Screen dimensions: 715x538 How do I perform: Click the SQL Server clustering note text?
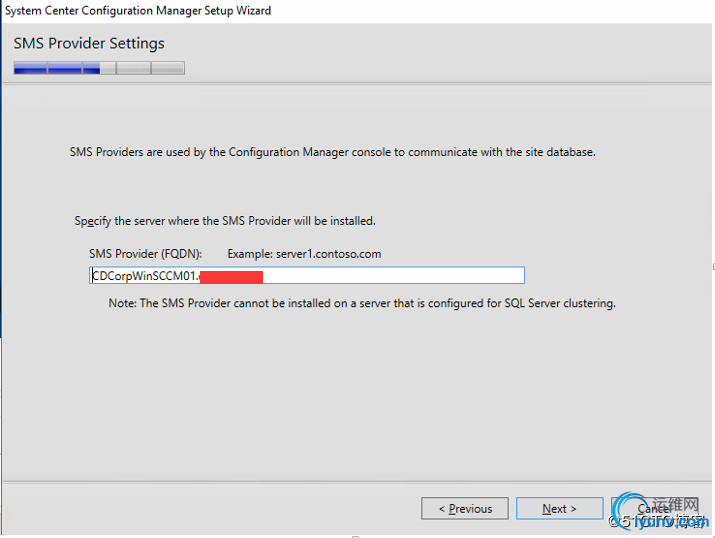[362, 303]
